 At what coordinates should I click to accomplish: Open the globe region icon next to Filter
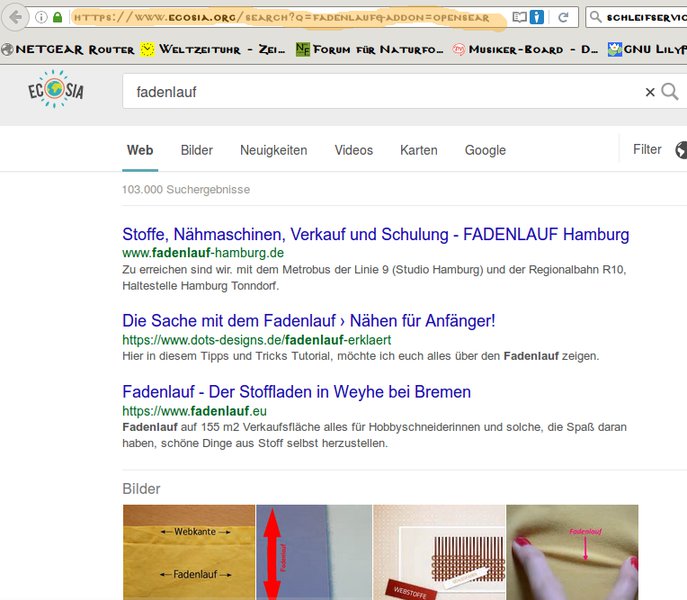pyautogui.click(x=681, y=150)
